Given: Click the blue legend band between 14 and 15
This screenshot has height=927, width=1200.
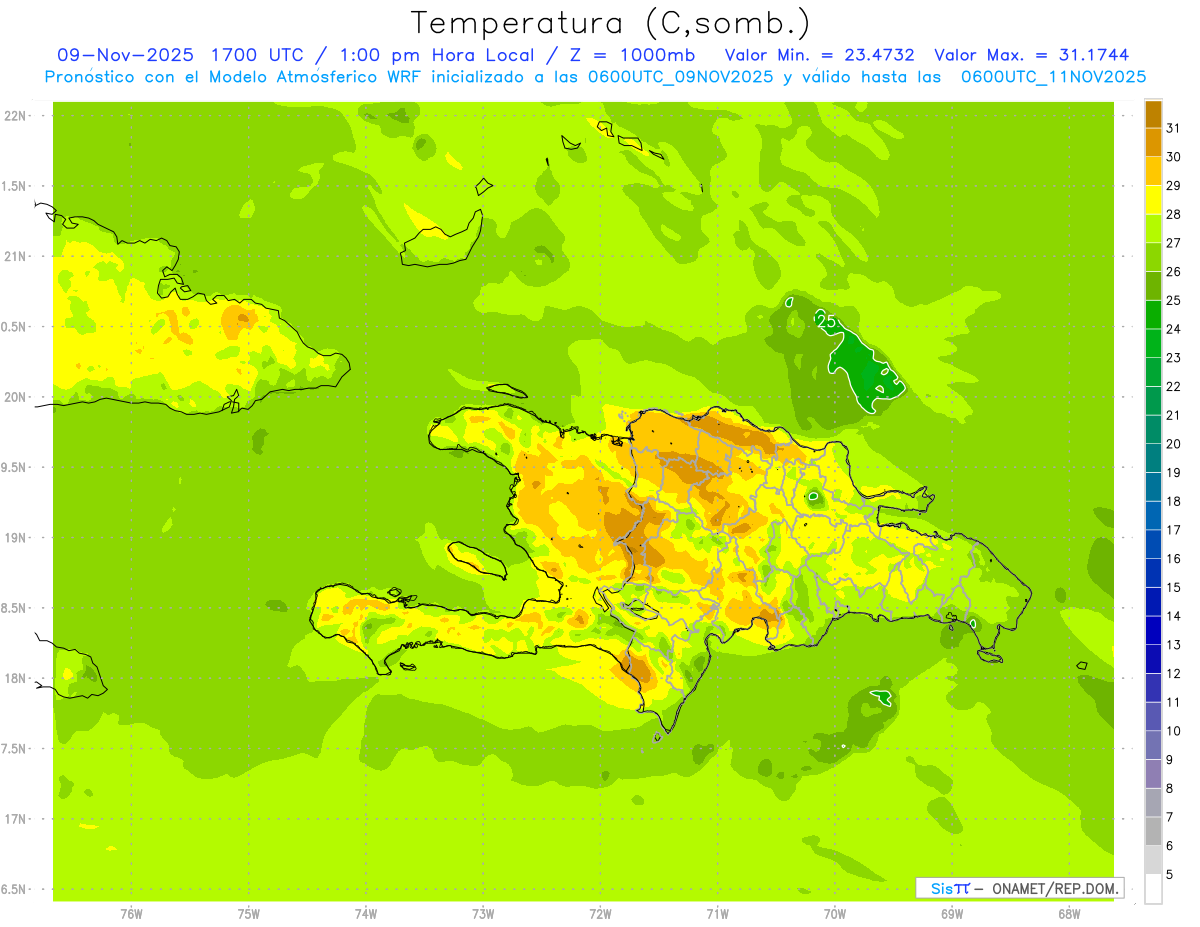Looking at the screenshot, I should tap(1153, 602).
